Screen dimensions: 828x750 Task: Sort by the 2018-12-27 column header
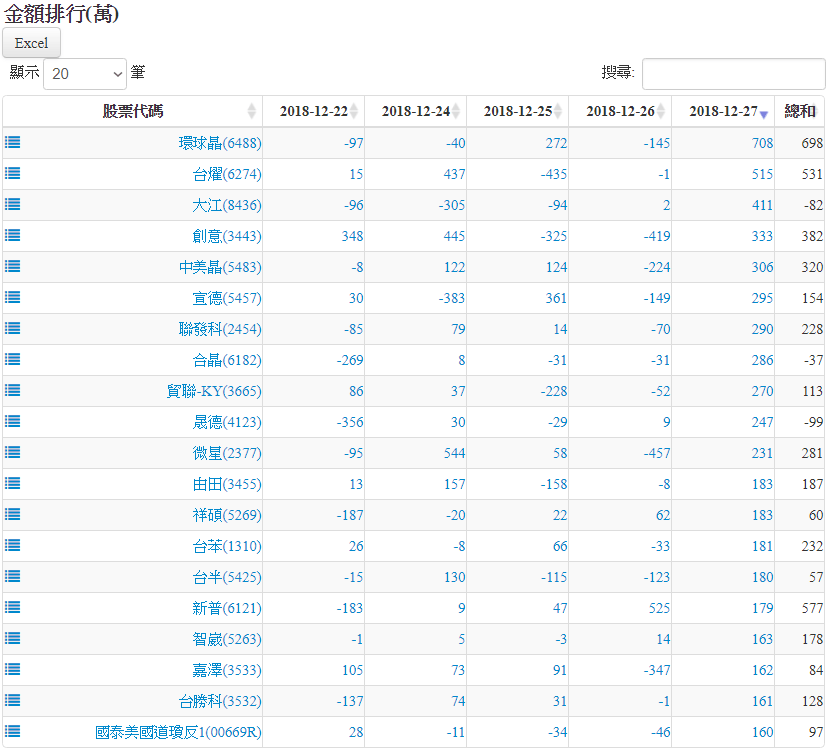click(722, 111)
